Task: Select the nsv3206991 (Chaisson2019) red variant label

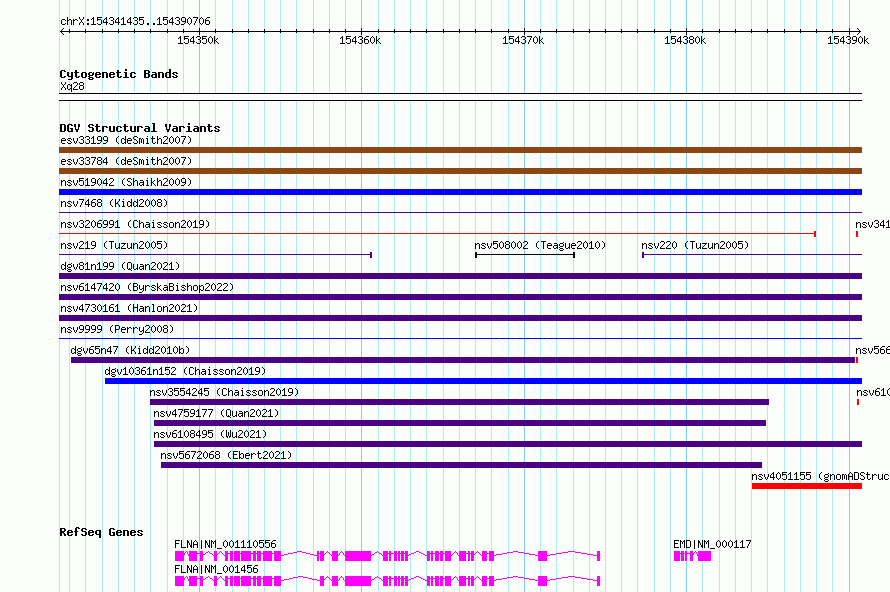Action: [135, 224]
